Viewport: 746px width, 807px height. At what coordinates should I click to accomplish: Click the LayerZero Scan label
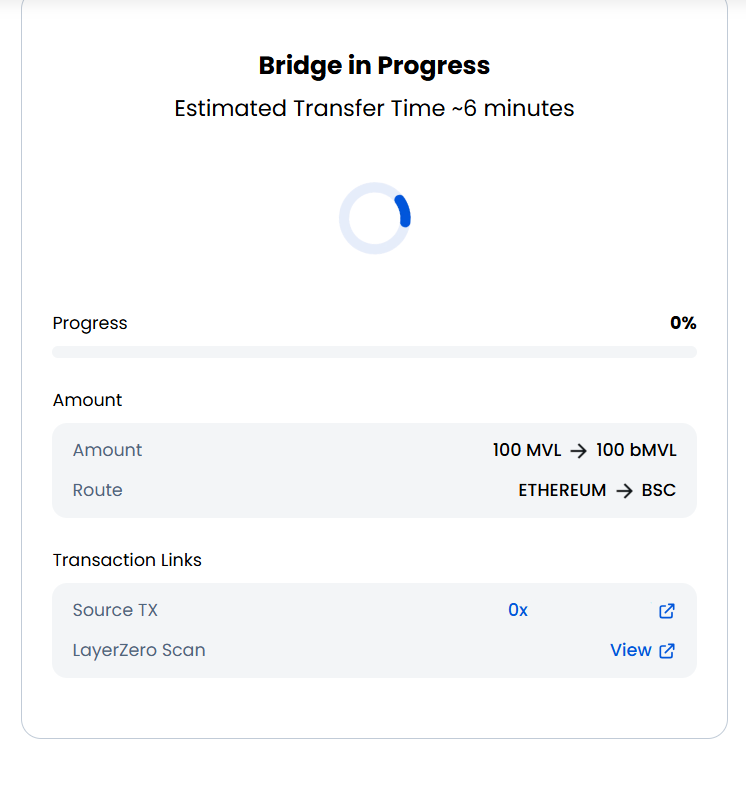pos(139,650)
